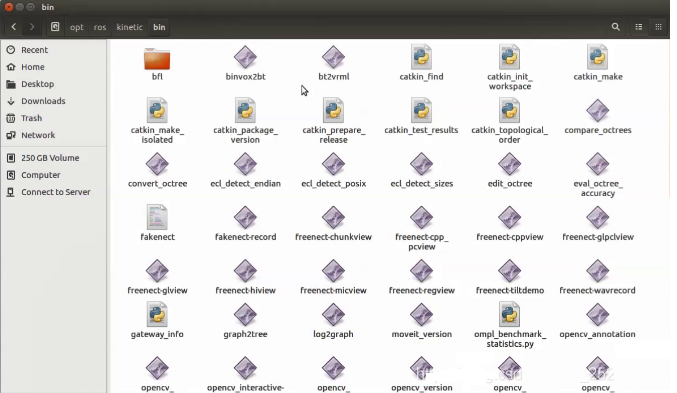Go back using the back arrow
This screenshot has width=677, height=393.
(x=14, y=27)
